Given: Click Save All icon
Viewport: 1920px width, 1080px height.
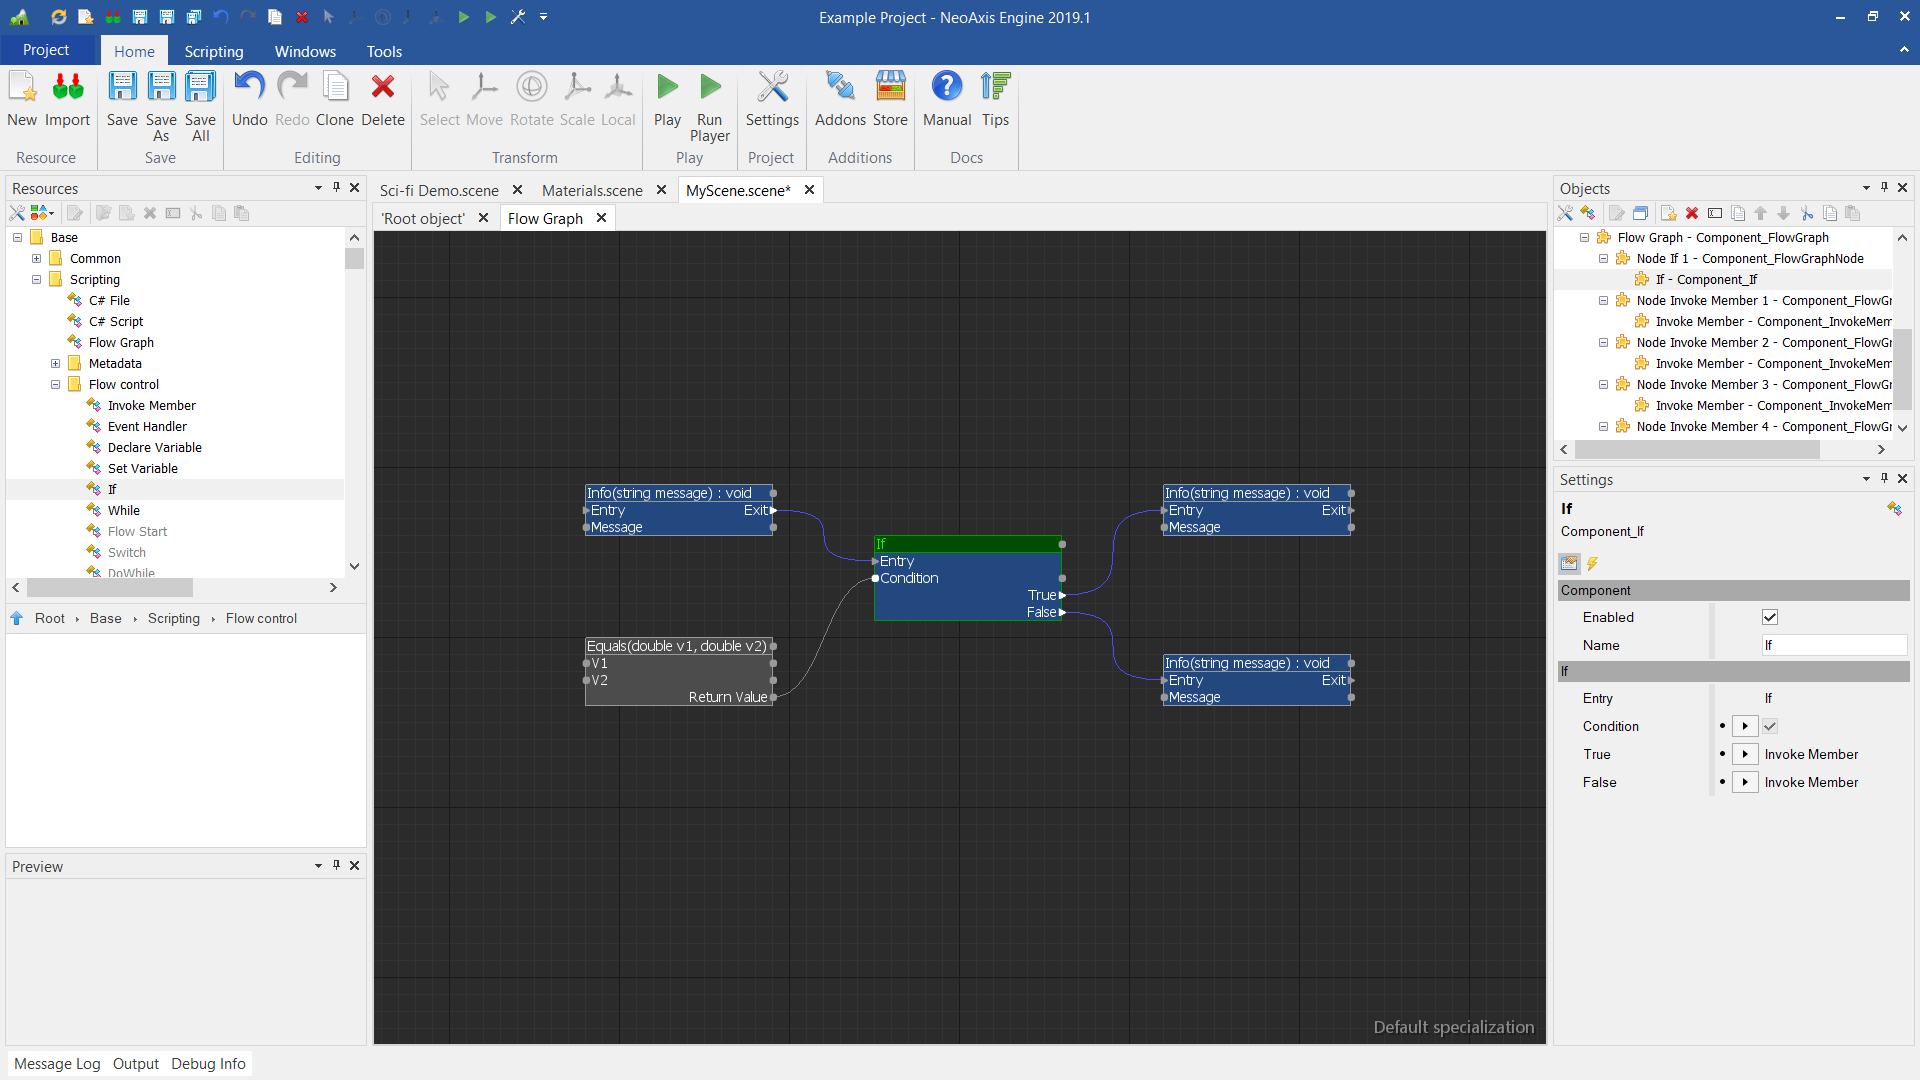Looking at the screenshot, I should 200,88.
